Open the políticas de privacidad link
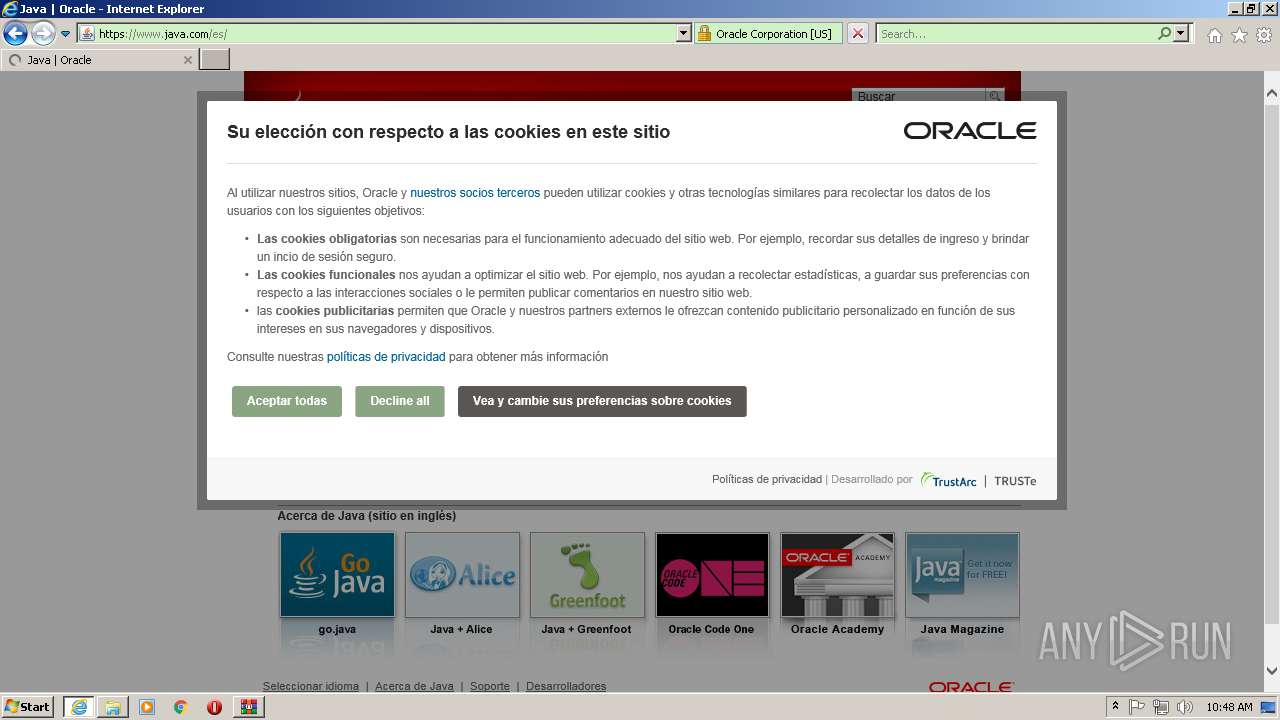 (x=386, y=357)
